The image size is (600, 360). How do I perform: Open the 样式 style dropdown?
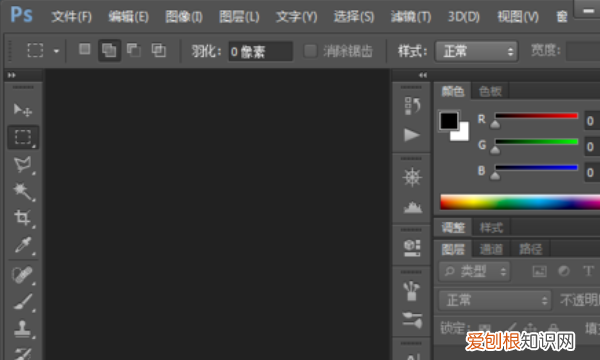point(477,51)
